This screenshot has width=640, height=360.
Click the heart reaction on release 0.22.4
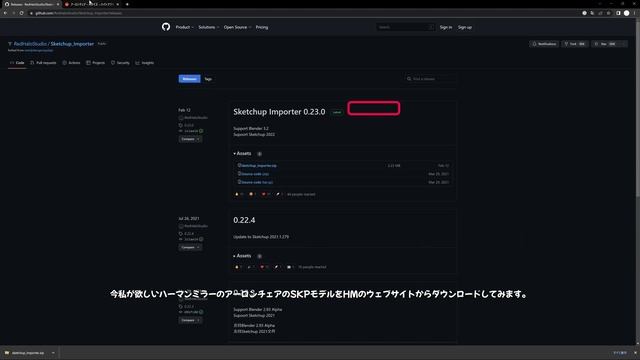(264, 267)
